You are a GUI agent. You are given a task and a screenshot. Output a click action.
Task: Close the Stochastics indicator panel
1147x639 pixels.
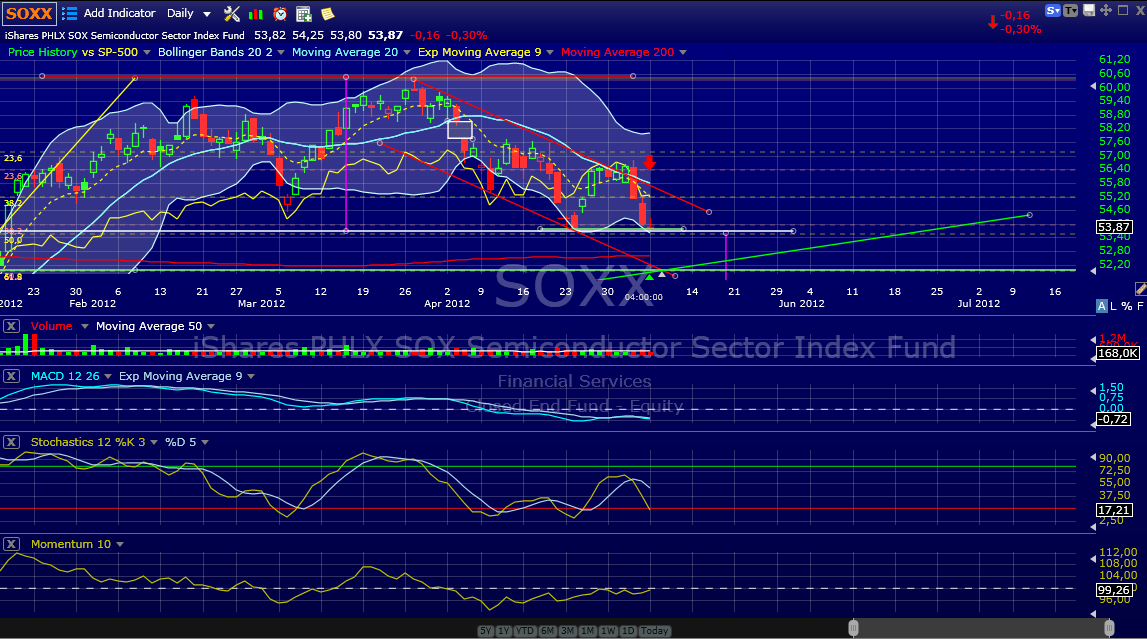point(11,442)
